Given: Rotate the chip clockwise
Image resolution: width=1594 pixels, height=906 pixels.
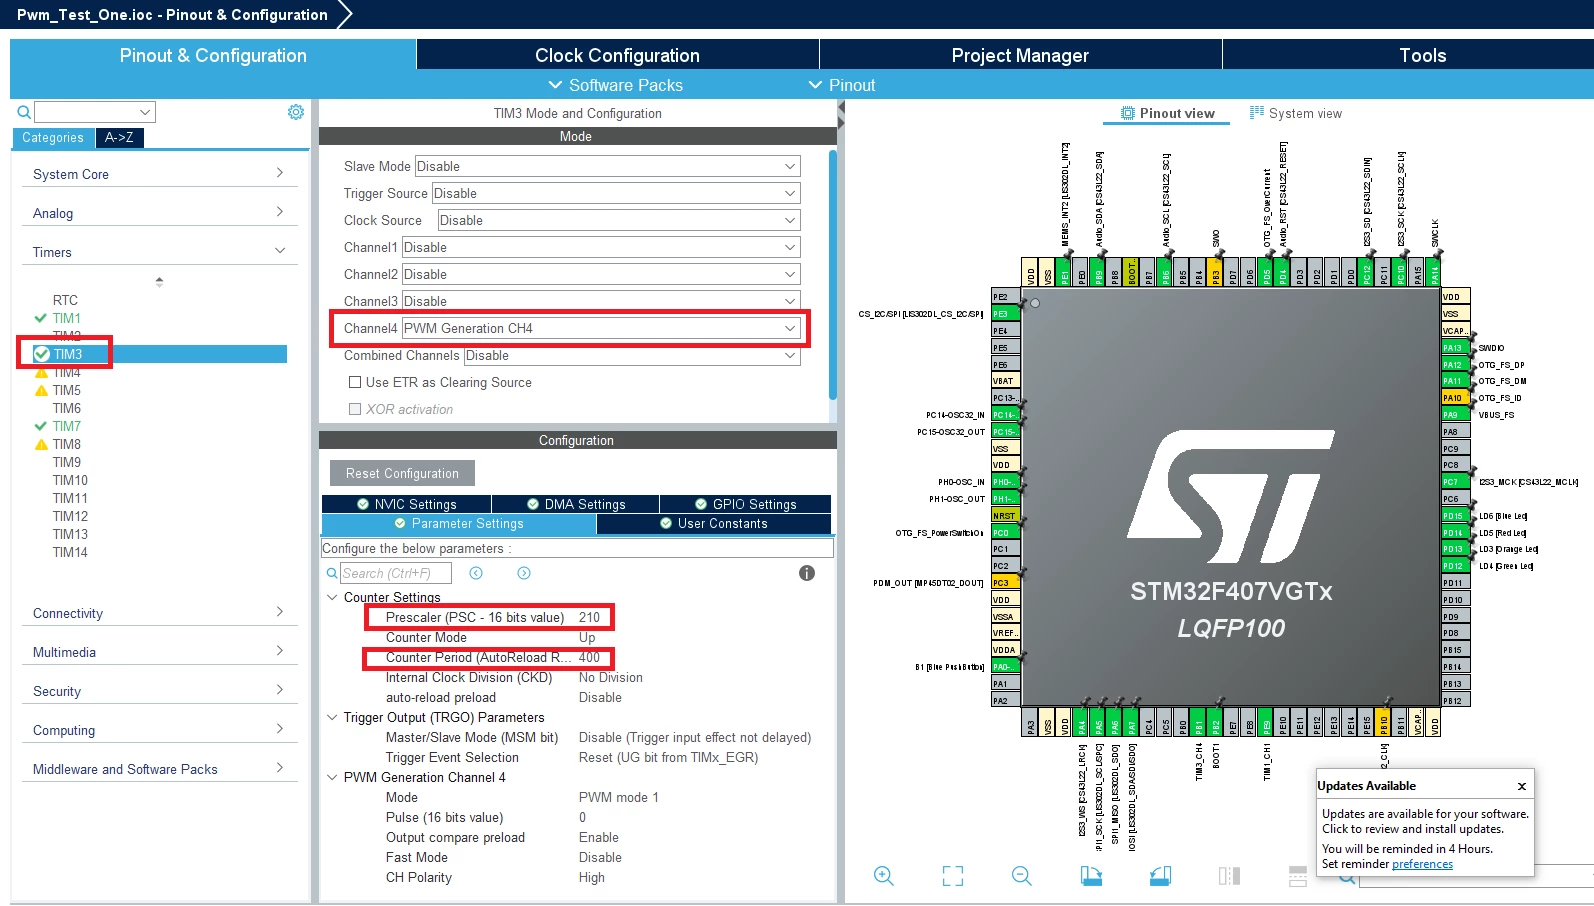Looking at the screenshot, I should tap(1091, 876).
